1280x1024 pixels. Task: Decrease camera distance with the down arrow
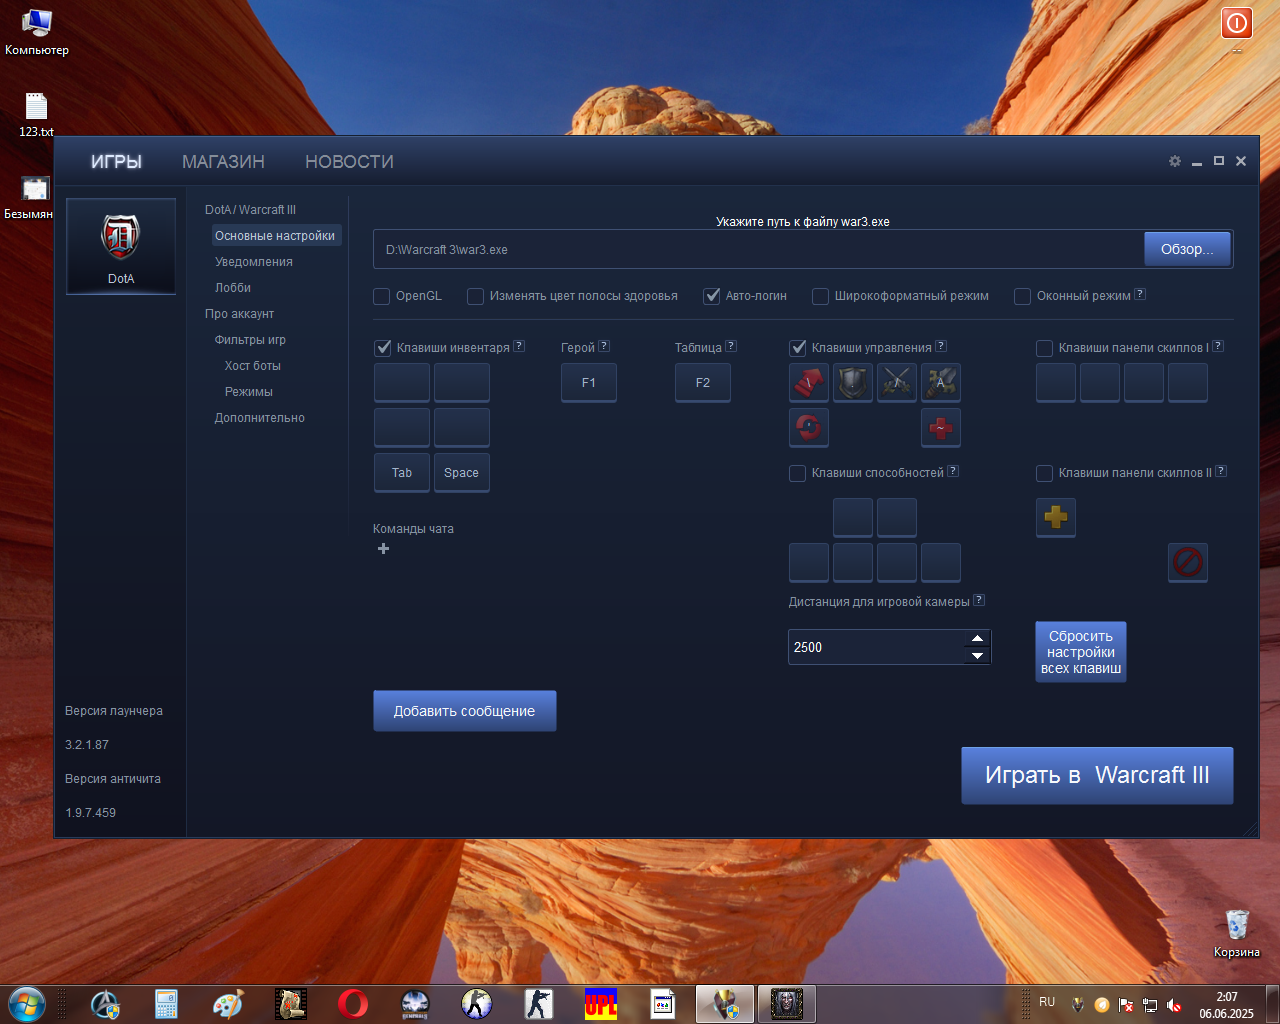[x=977, y=656]
